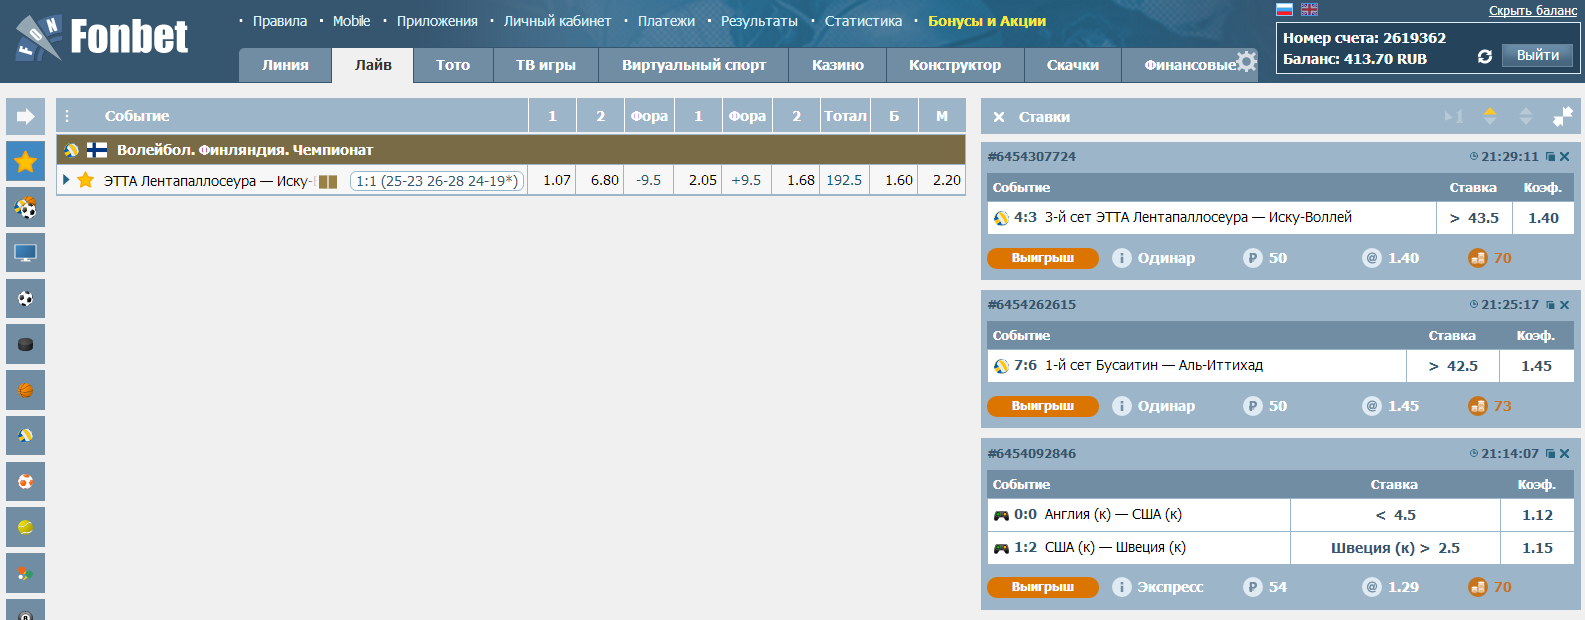Open the Платежи page
The height and width of the screenshot is (620, 1585).
(x=666, y=21)
